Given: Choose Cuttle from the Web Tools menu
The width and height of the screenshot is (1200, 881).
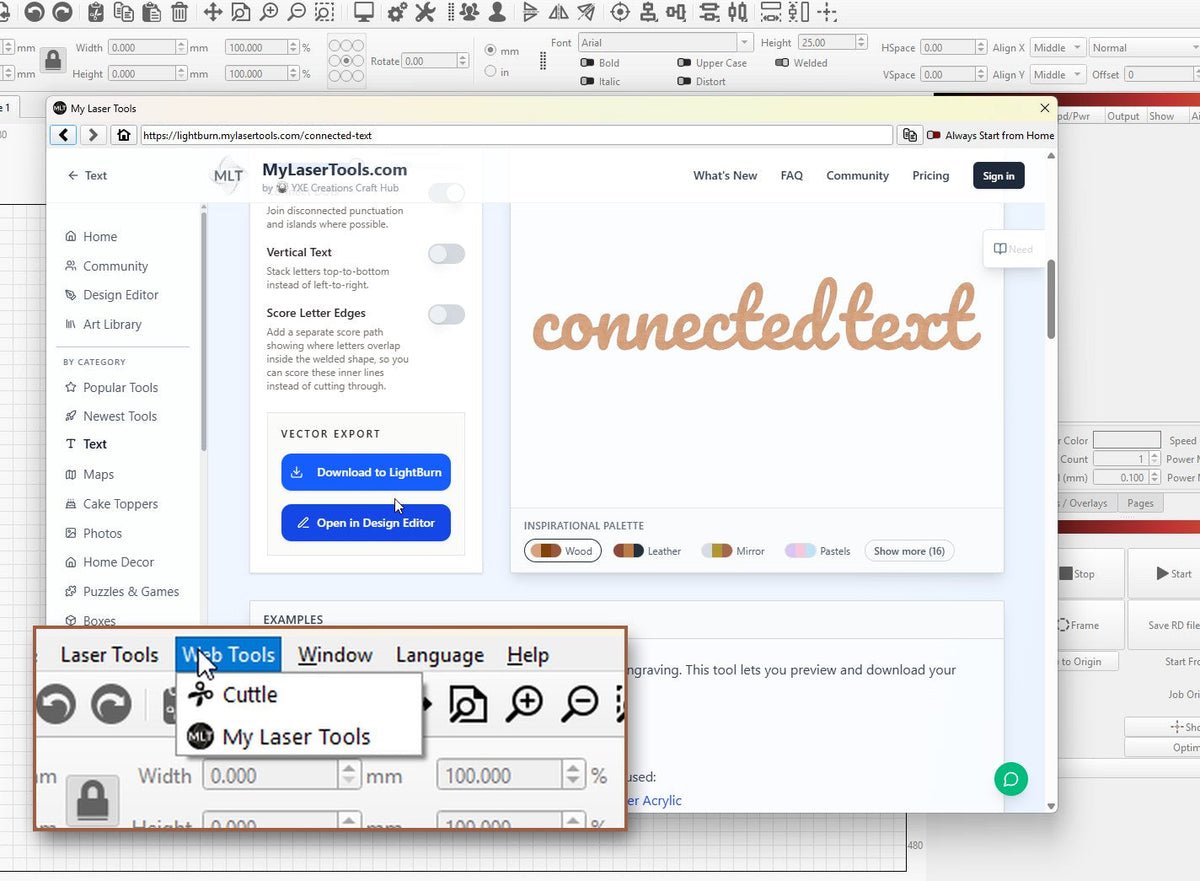Looking at the screenshot, I should 250,694.
